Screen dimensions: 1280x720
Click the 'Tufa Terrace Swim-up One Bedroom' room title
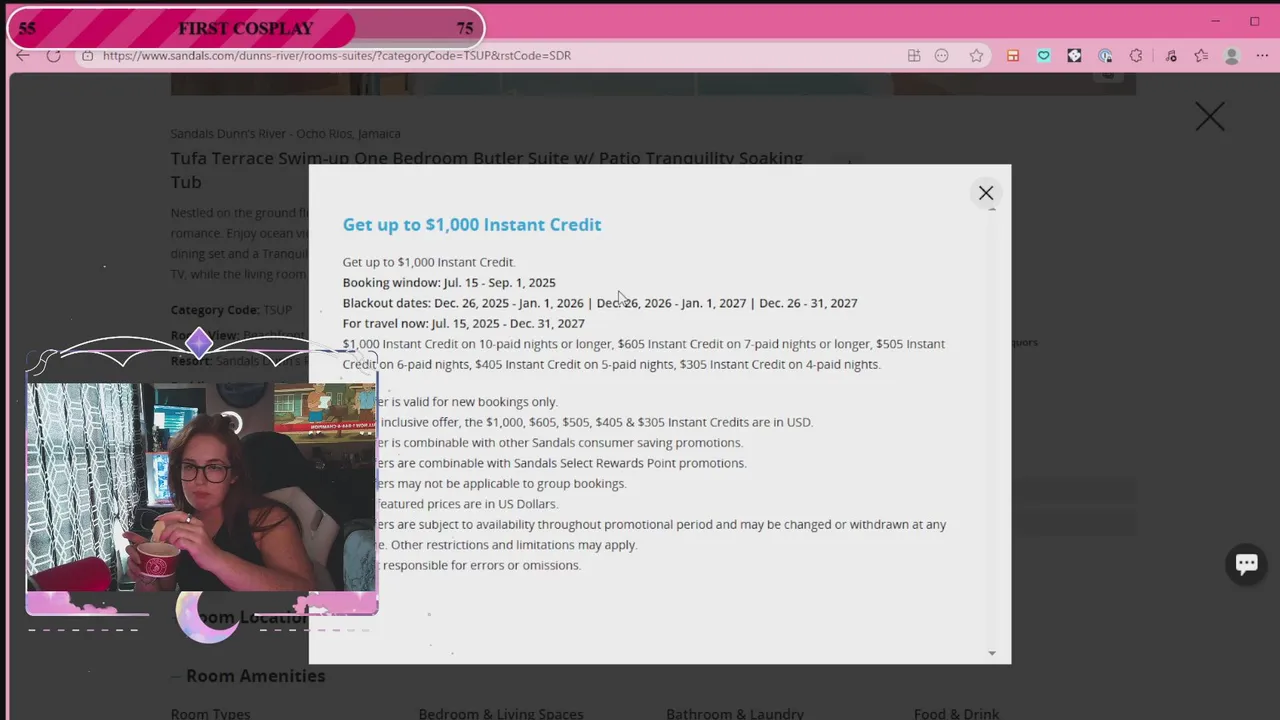click(487, 170)
